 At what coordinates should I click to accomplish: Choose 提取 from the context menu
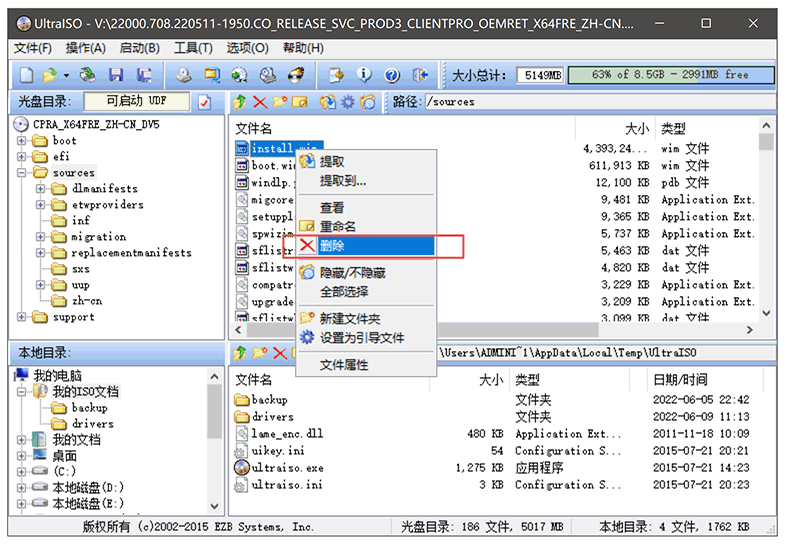click(x=366, y=162)
